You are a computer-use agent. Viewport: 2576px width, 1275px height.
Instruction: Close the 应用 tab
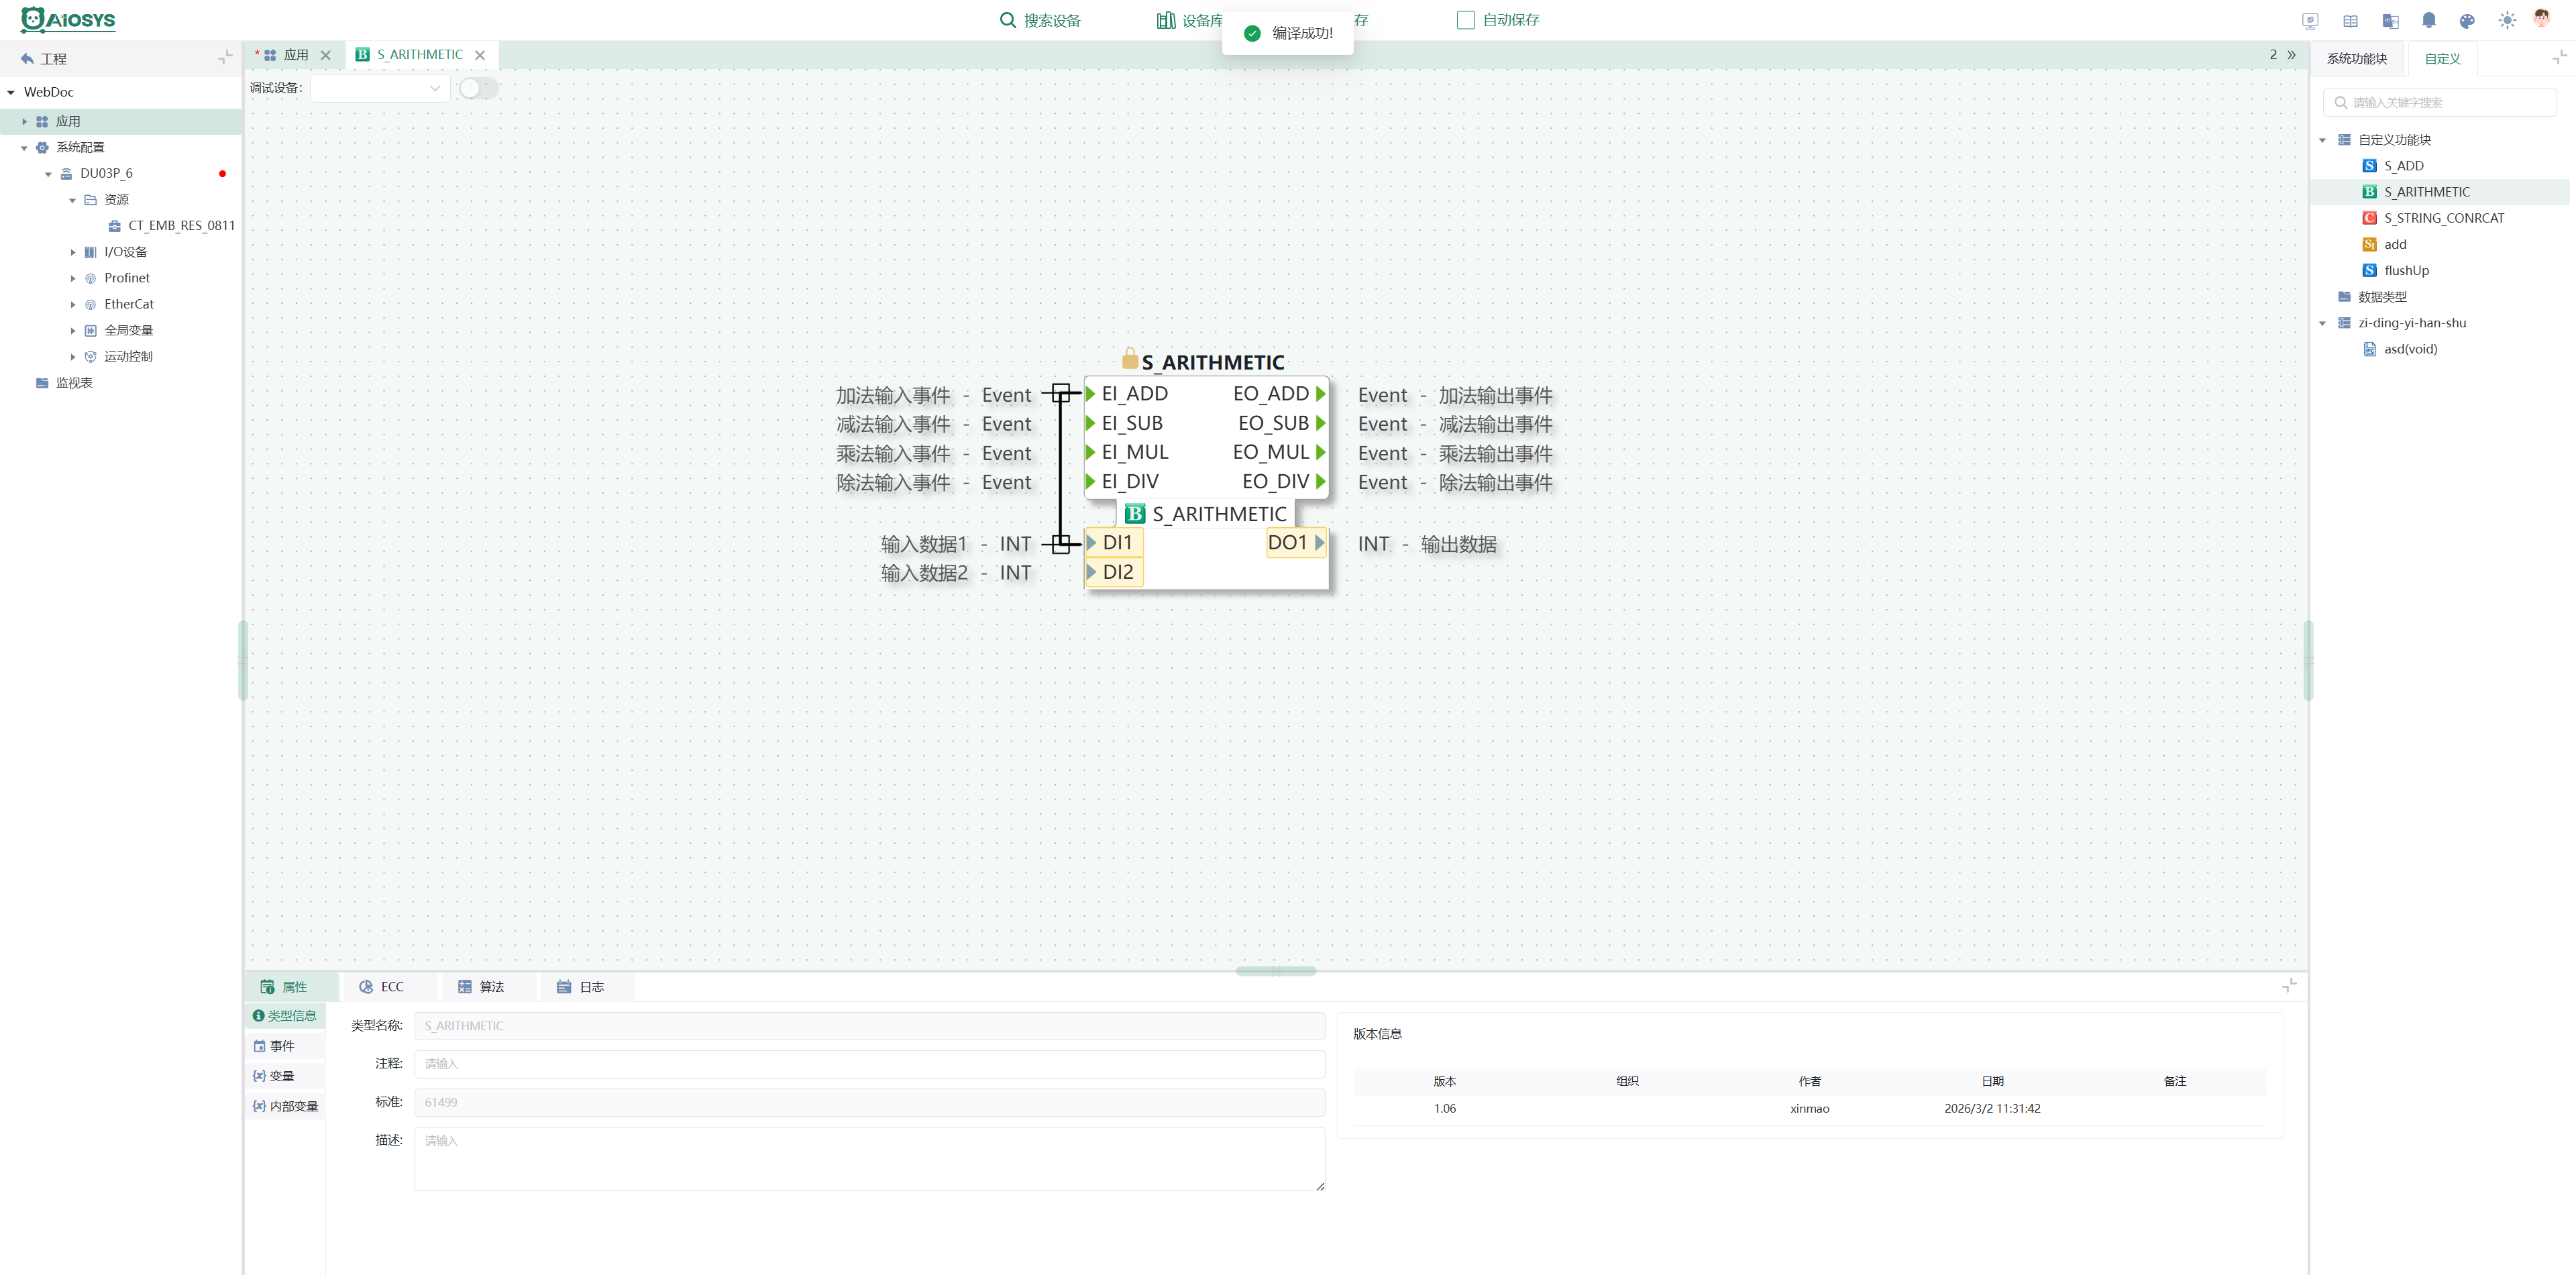[325, 56]
